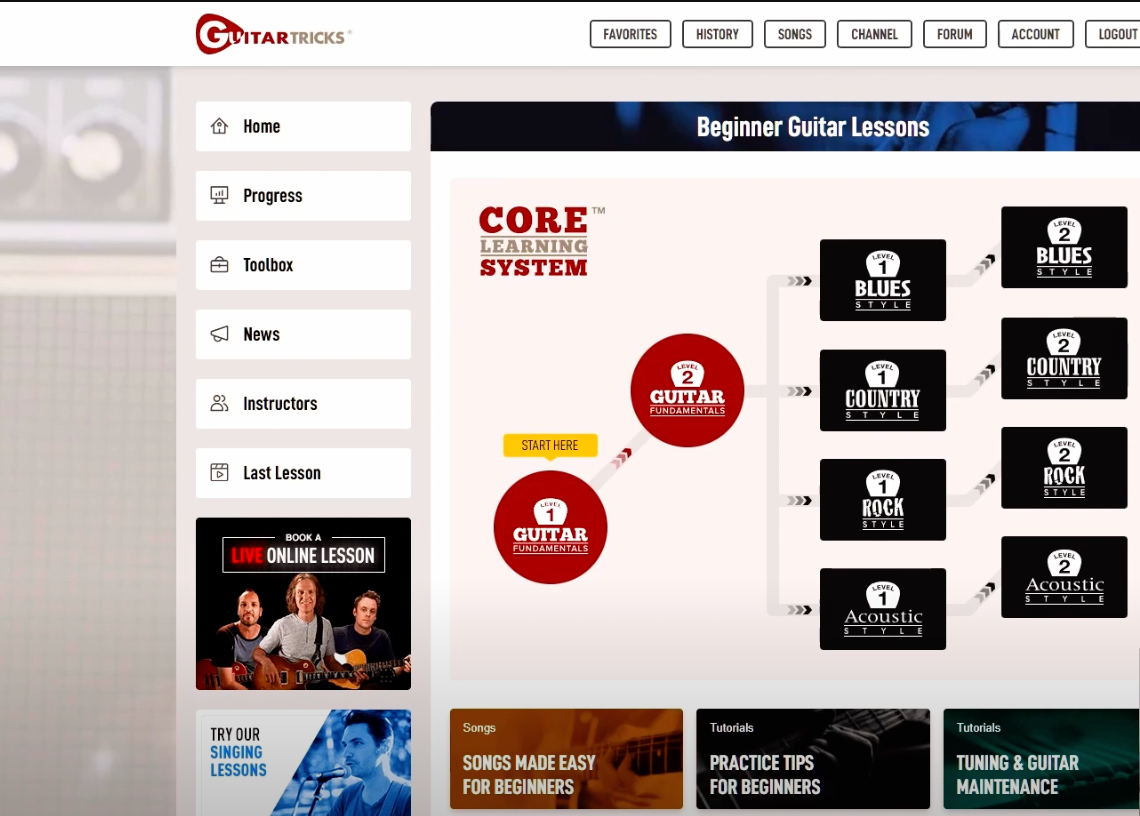1140x816 pixels.
Task: Open Level 2 Blues Style tile
Action: point(1064,247)
